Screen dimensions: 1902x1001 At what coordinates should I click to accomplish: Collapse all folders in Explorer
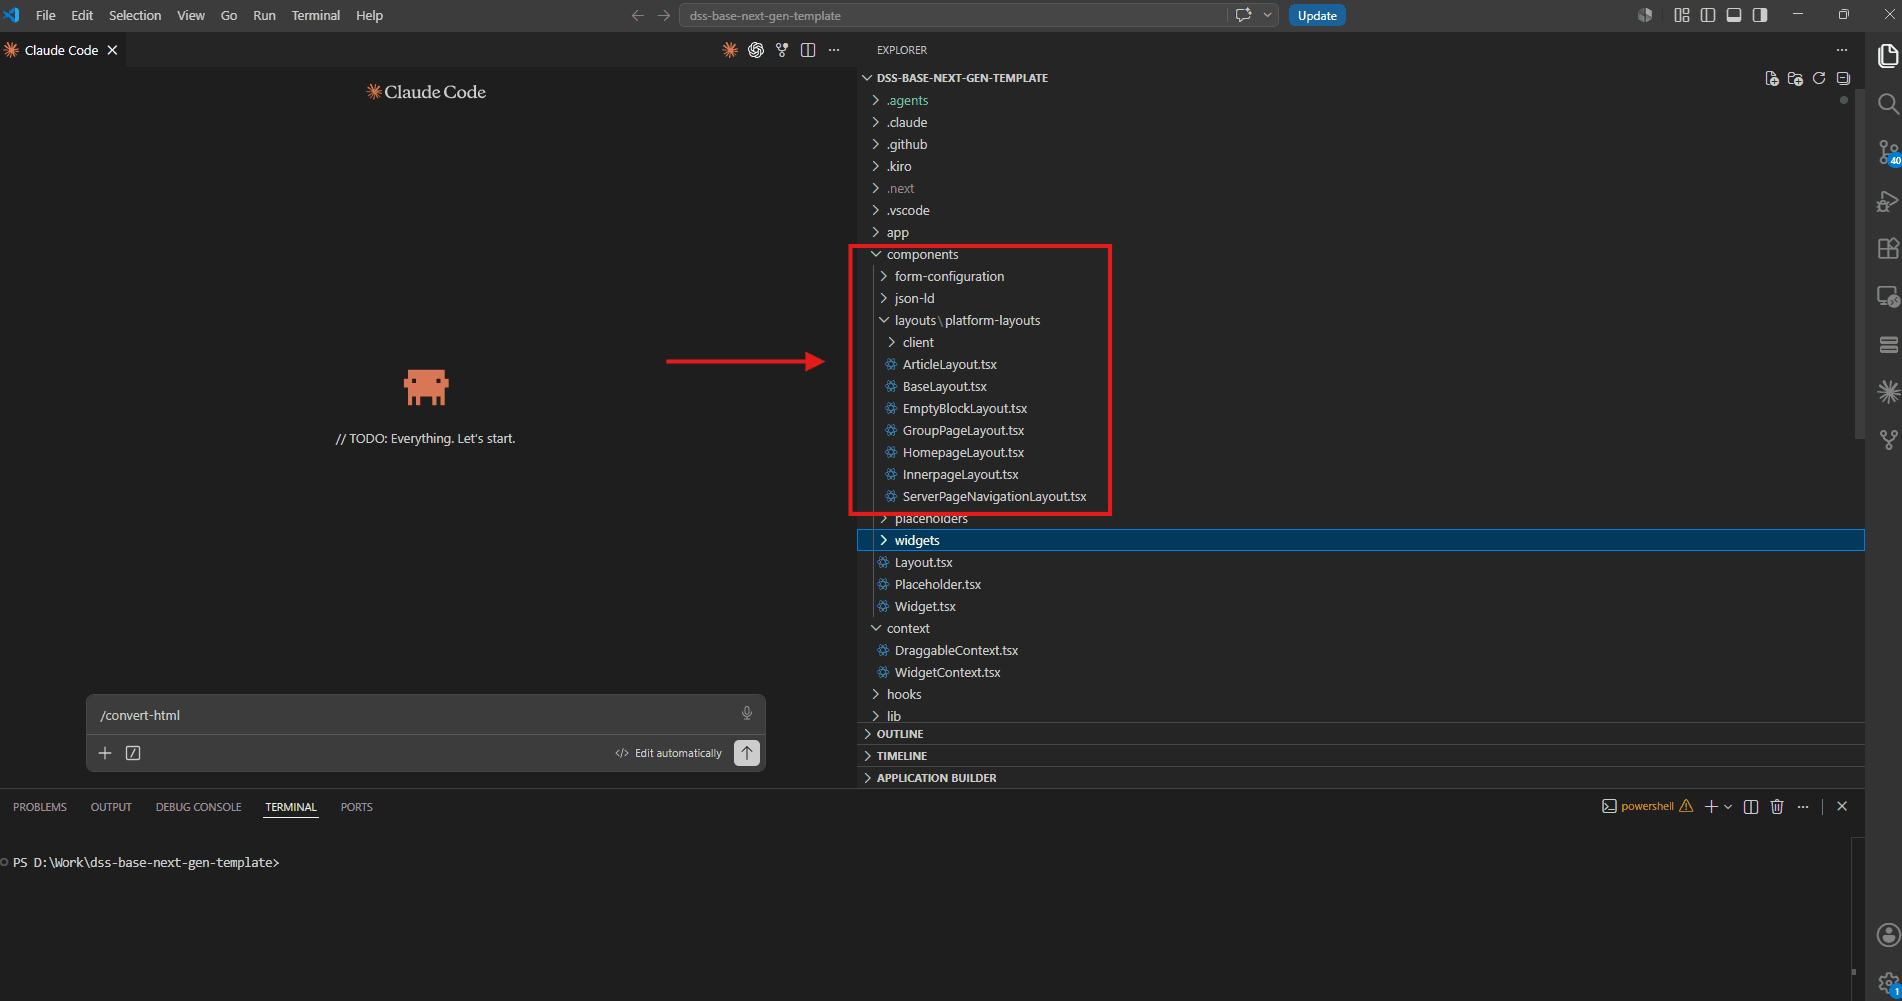coord(1843,78)
